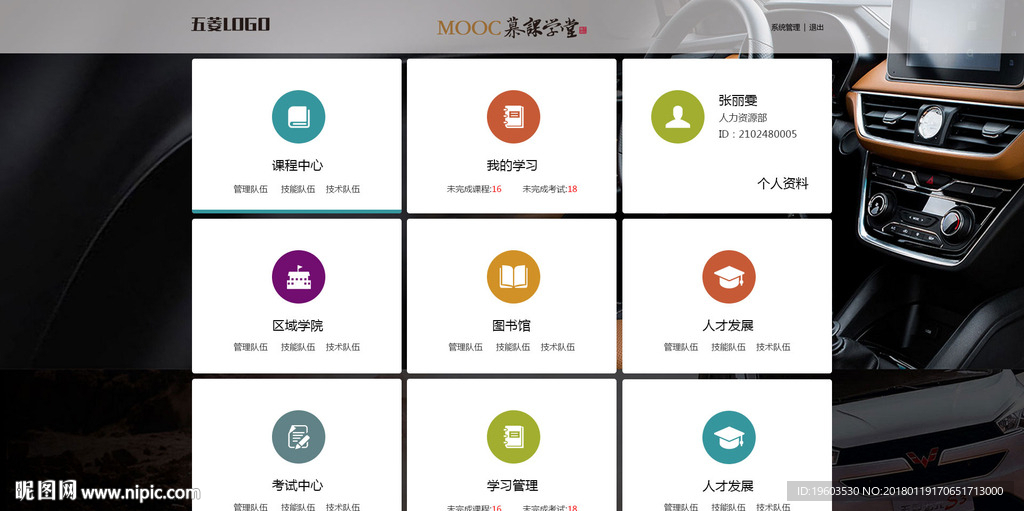The height and width of the screenshot is (511, 1024).
Task: Click the department text 人力资源部
Action: tap(743, 118)
